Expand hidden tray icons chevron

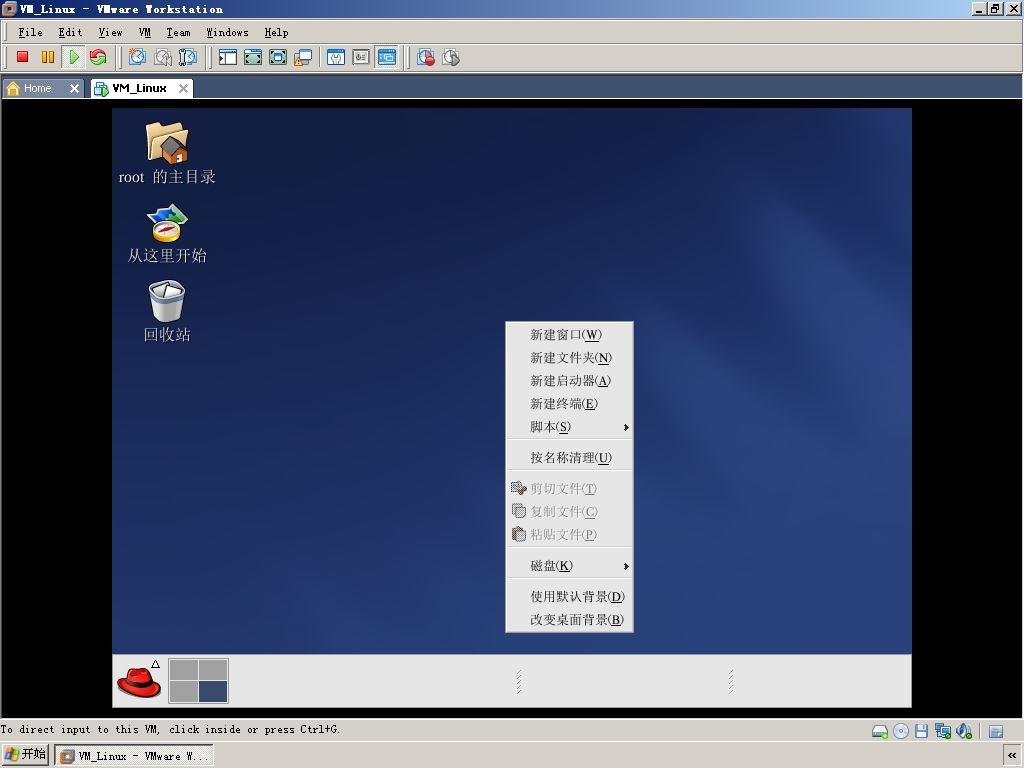(x=1012, y=756)
